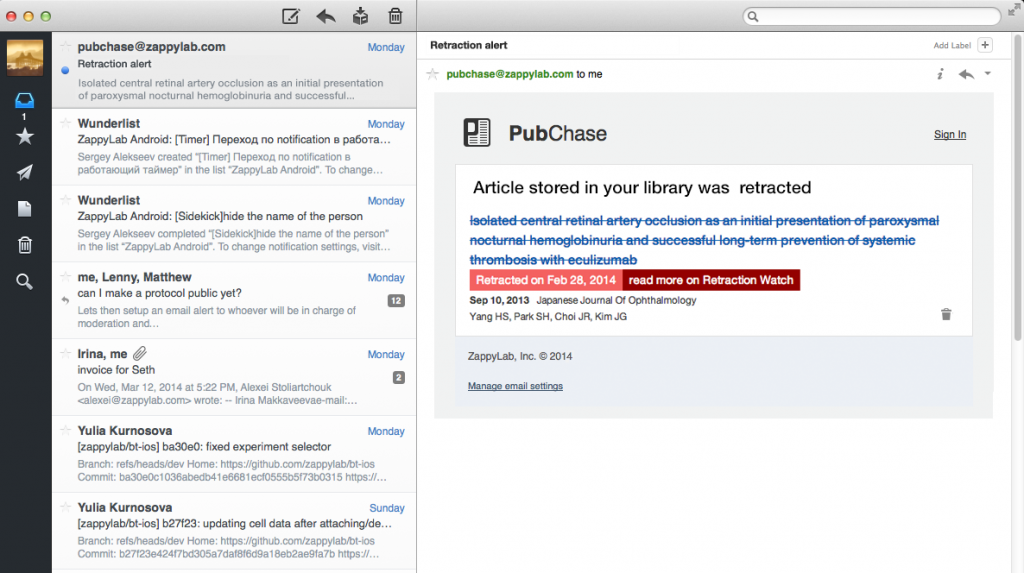Click Retraction alert subject header
Image resolution: width=1024 pixels, height=573 pixels.
pos(468,45)
